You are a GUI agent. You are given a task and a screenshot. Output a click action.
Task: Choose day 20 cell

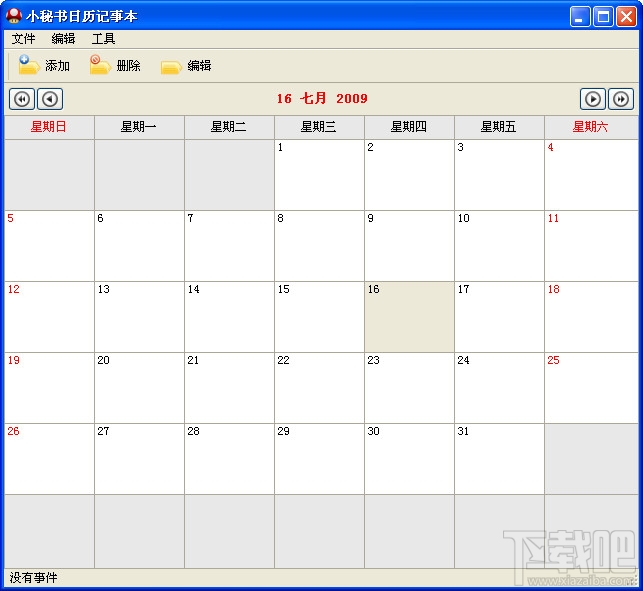[139, 388]
